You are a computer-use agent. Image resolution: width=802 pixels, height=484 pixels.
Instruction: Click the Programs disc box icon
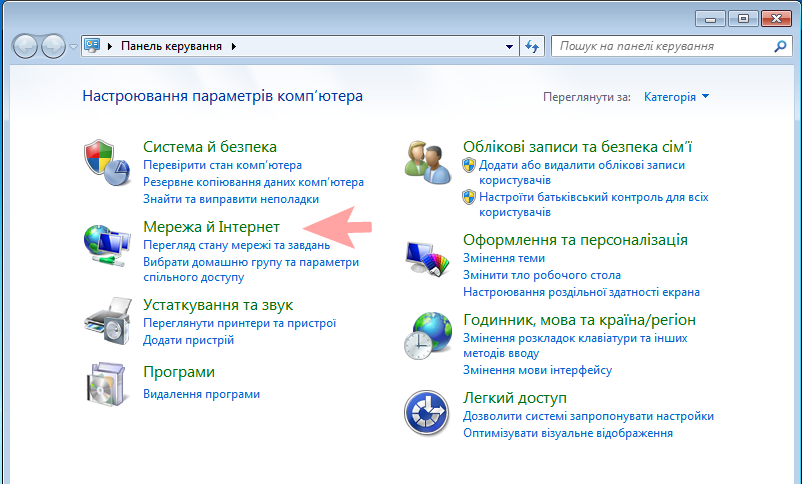pyautogui.click(x=106, y=384)
